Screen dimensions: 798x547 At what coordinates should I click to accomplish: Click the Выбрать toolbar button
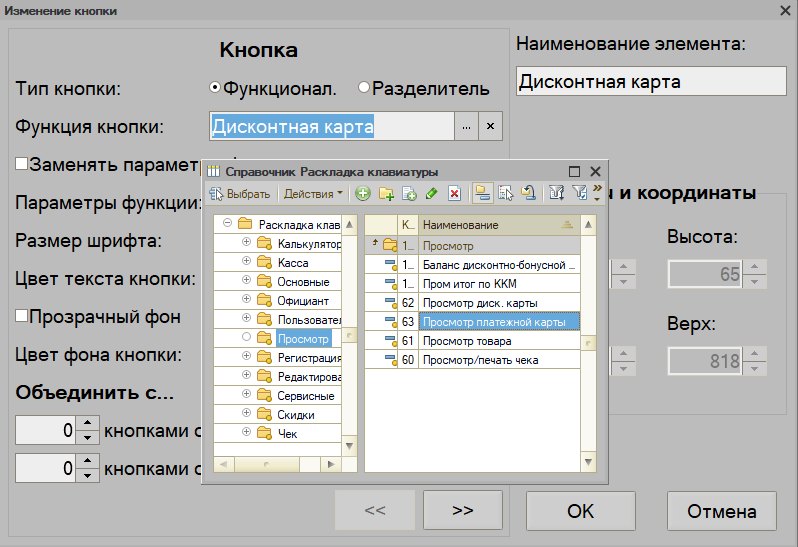tap(240, 194)
